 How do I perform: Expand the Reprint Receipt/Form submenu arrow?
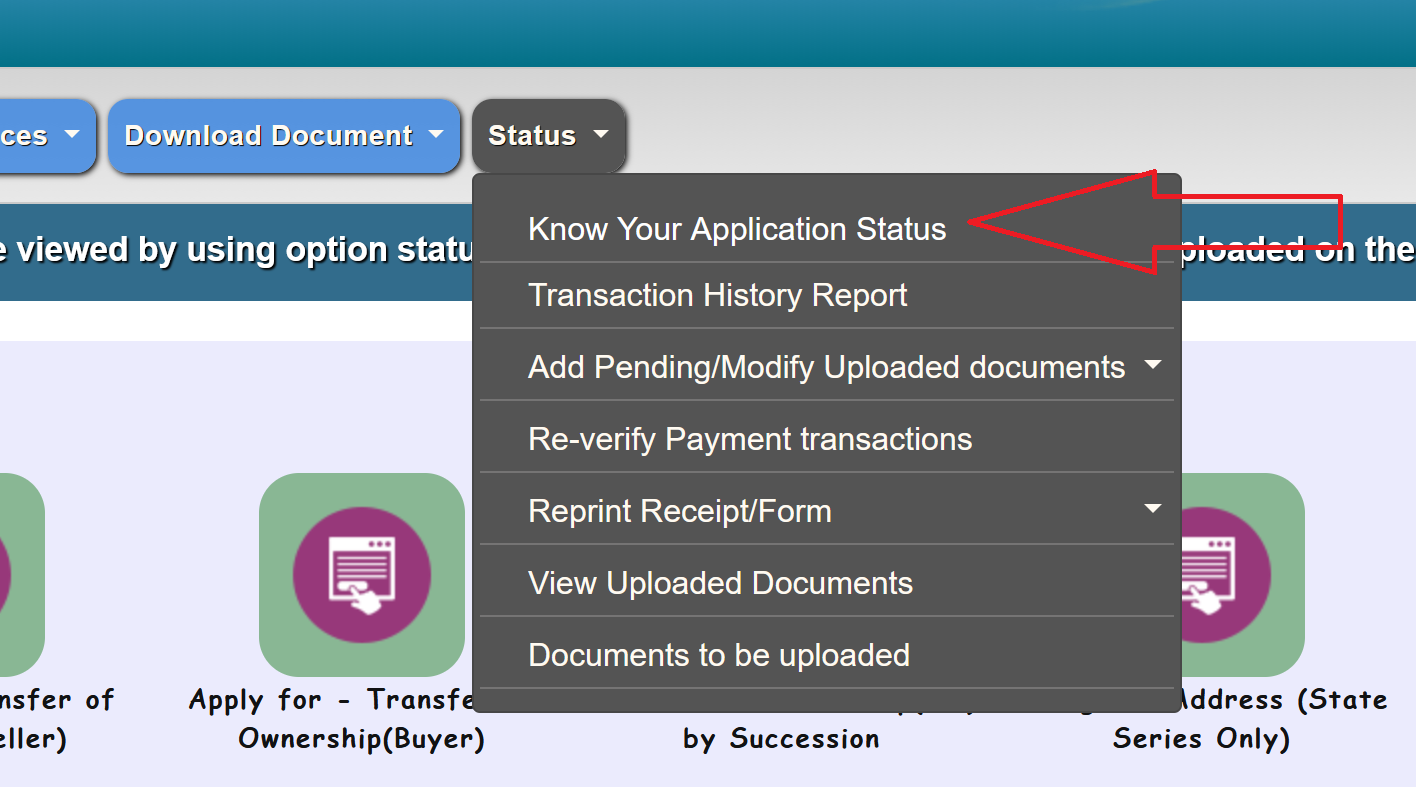pyautogui.click(x=1153, y=509)
